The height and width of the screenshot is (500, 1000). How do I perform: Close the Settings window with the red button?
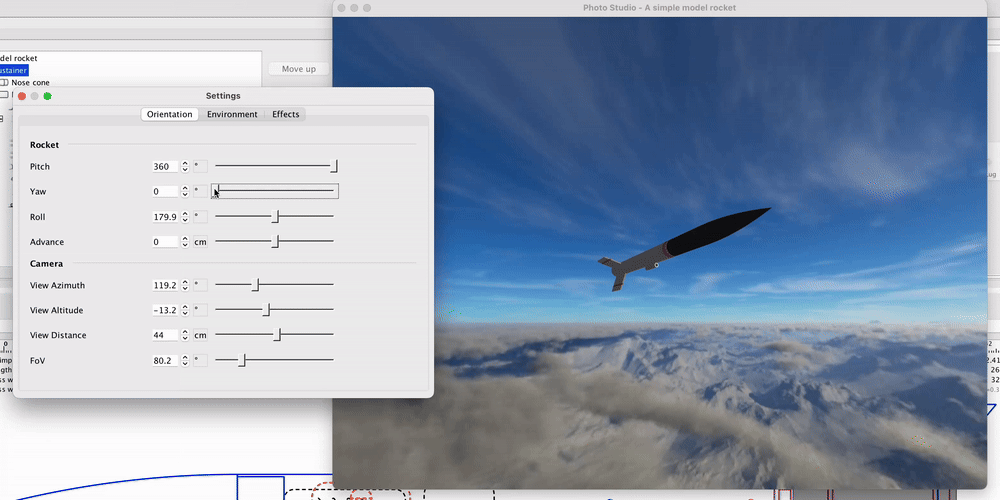click(x=22, y=96)
